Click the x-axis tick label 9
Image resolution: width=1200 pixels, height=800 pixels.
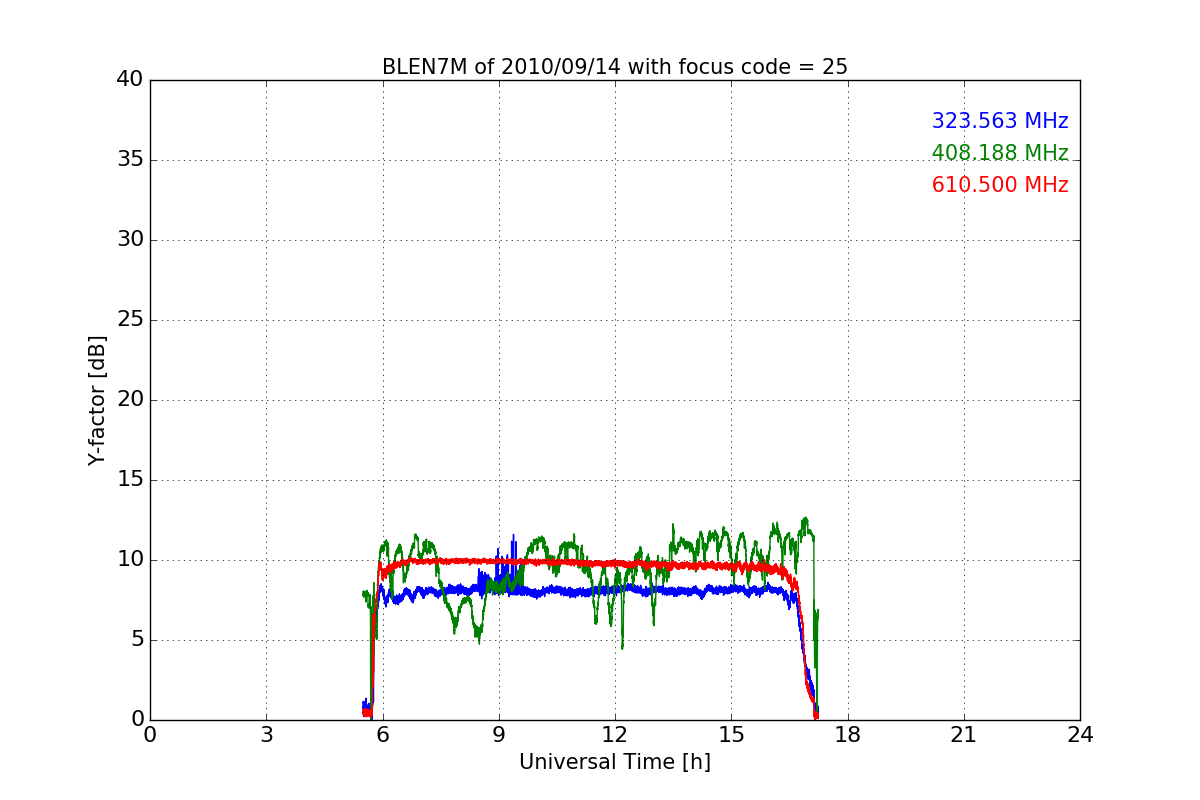499,735
